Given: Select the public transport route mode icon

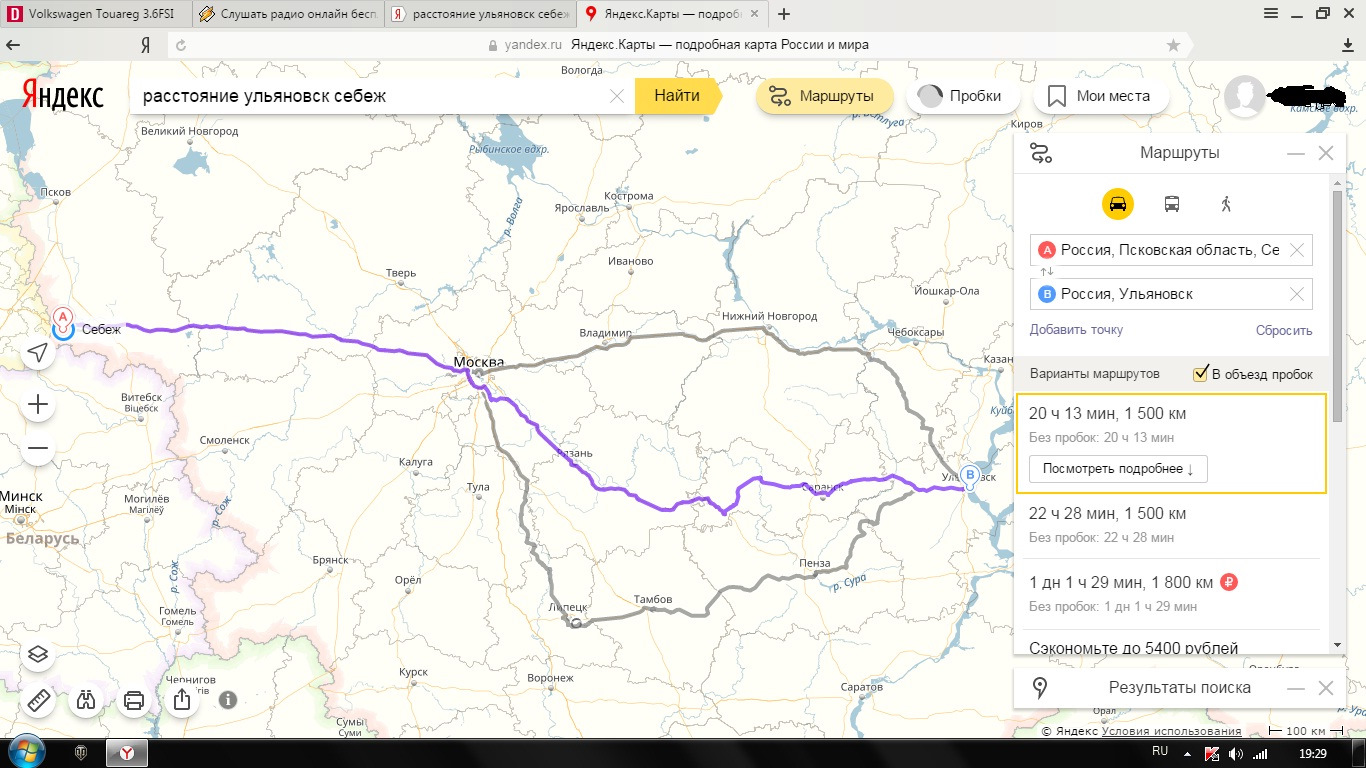Looking at the screenshot, I should 1171,204.
